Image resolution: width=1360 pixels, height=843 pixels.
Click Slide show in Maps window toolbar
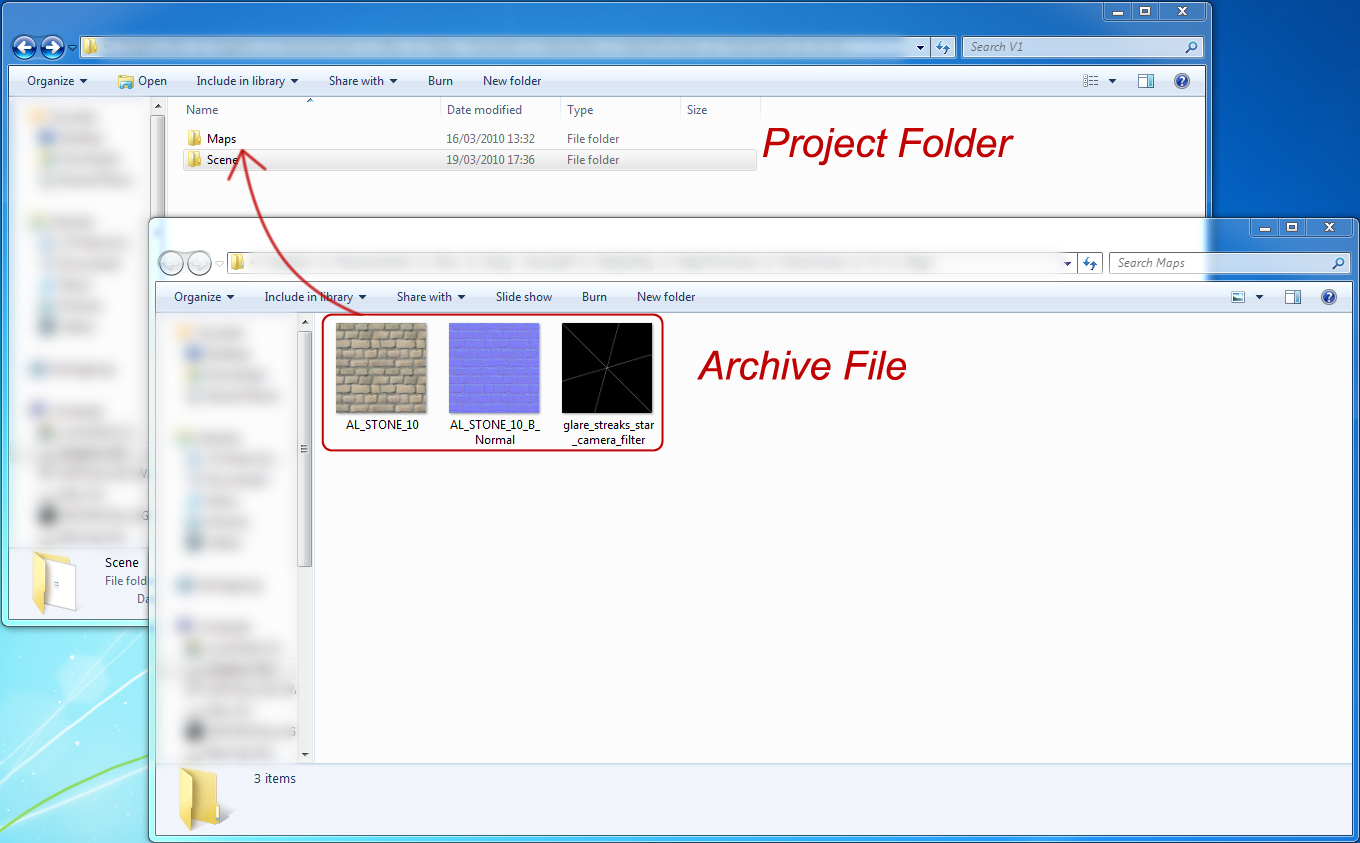pos(524,297)
